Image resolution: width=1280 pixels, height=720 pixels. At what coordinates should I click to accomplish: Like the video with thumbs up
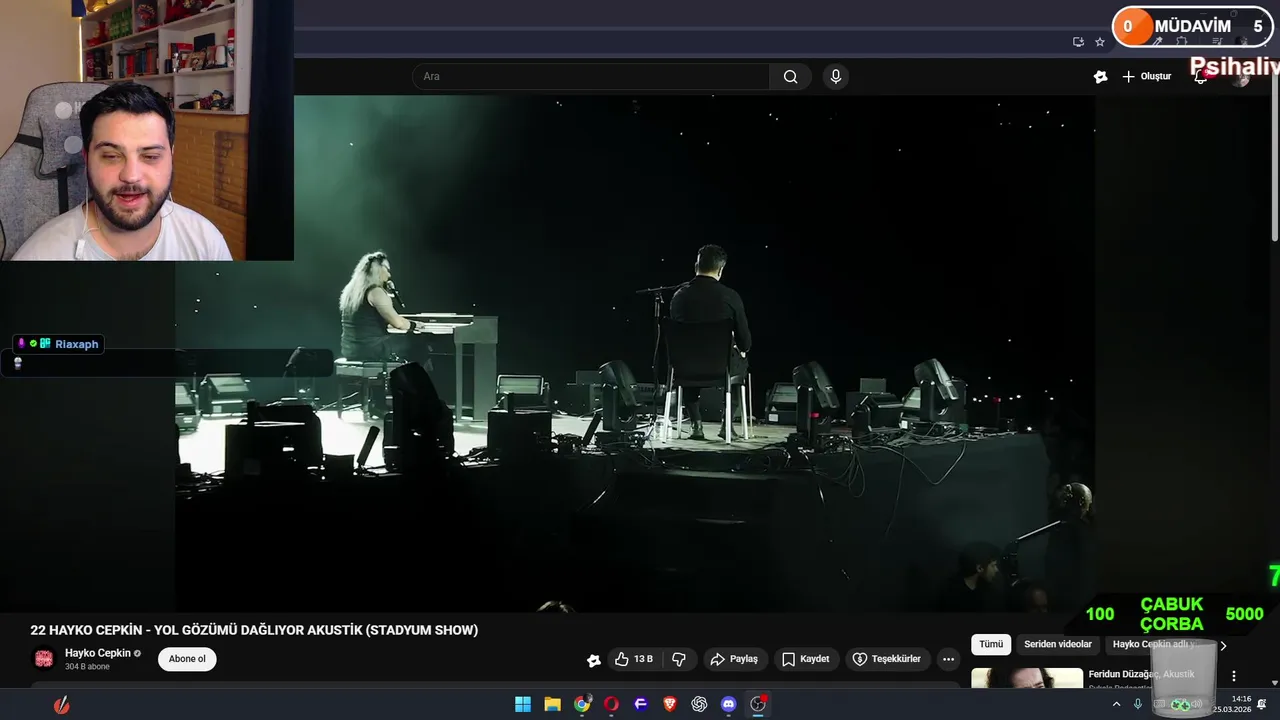click(x=633, y=659)
